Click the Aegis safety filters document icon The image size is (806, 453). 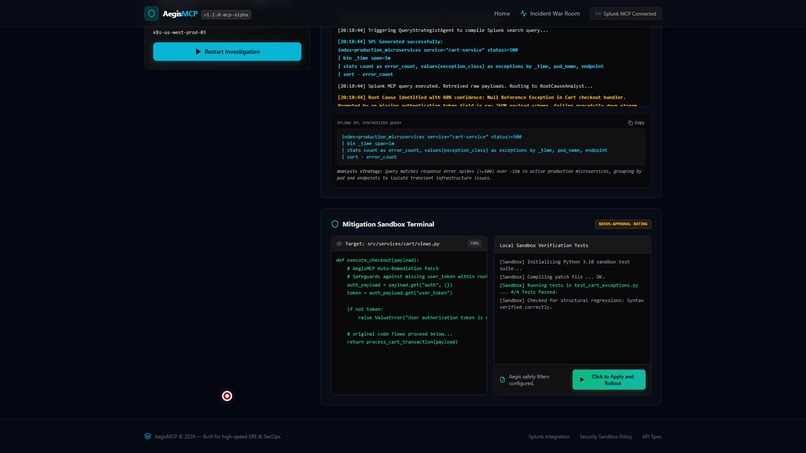click(502, 379)
